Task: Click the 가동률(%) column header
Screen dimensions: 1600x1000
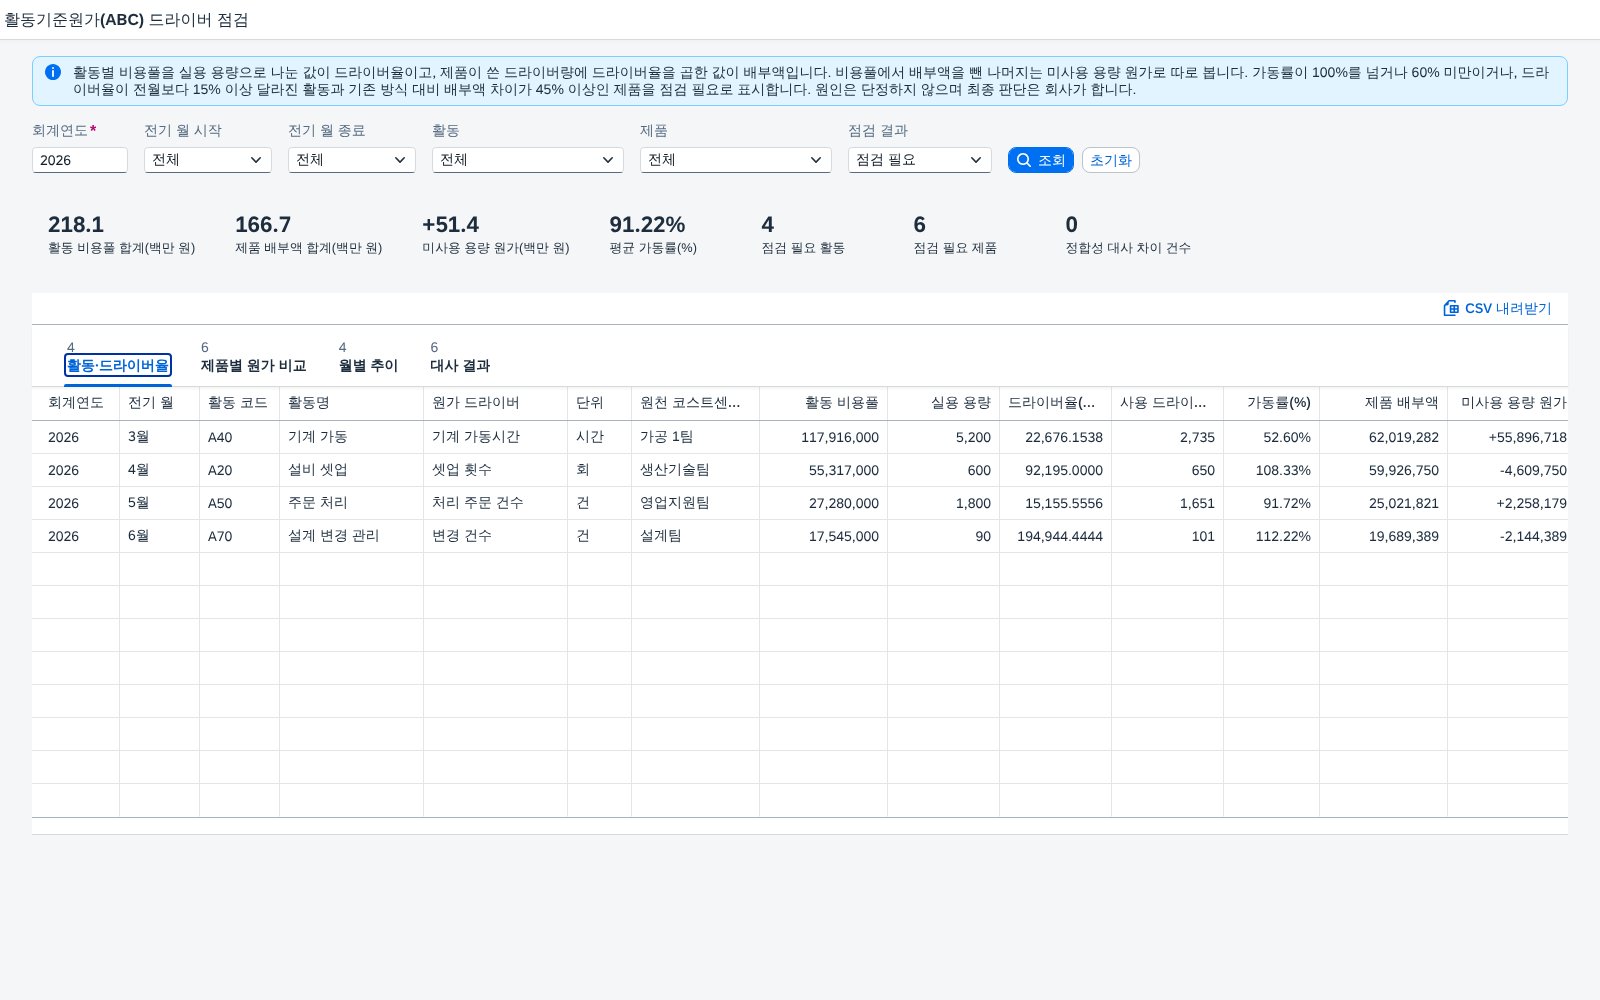Action: click(x=1271, y=403)
